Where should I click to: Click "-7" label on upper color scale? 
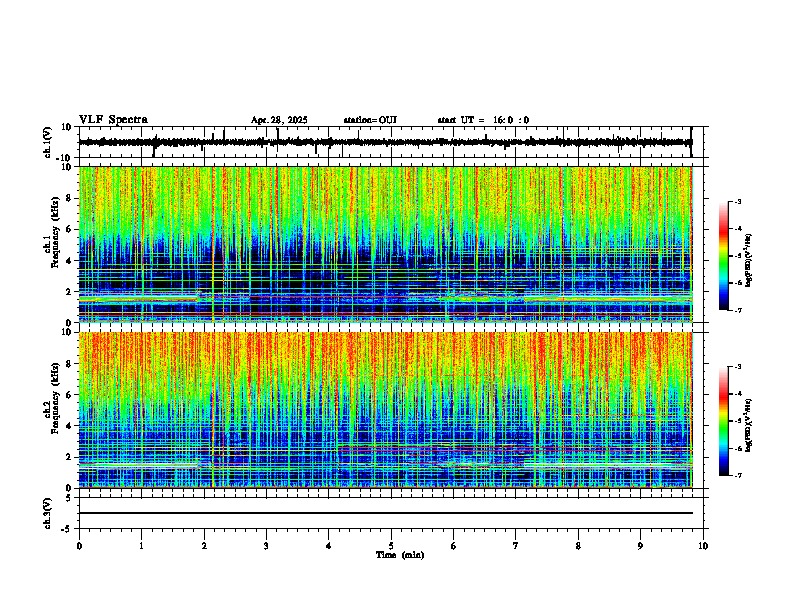pyautogui.click(x=737, y=310)
